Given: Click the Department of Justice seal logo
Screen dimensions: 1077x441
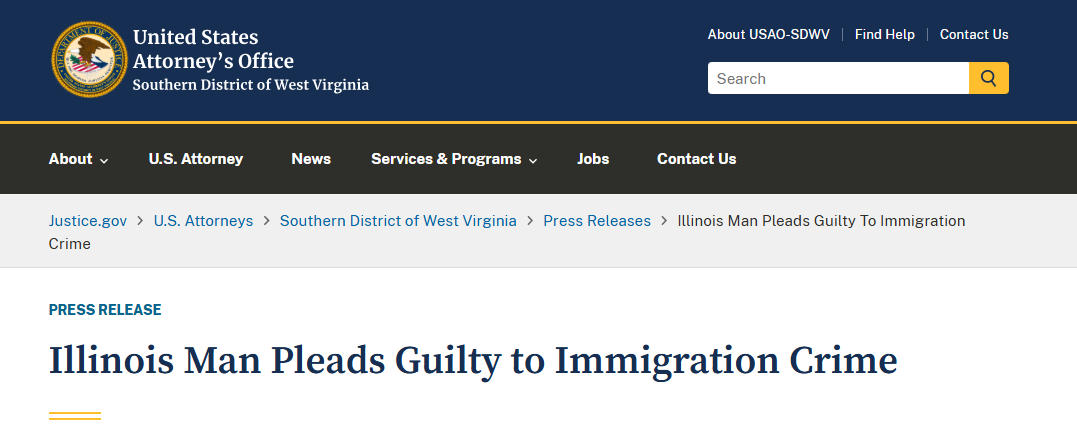Looking at the screenshot, I should pos(89,59).
